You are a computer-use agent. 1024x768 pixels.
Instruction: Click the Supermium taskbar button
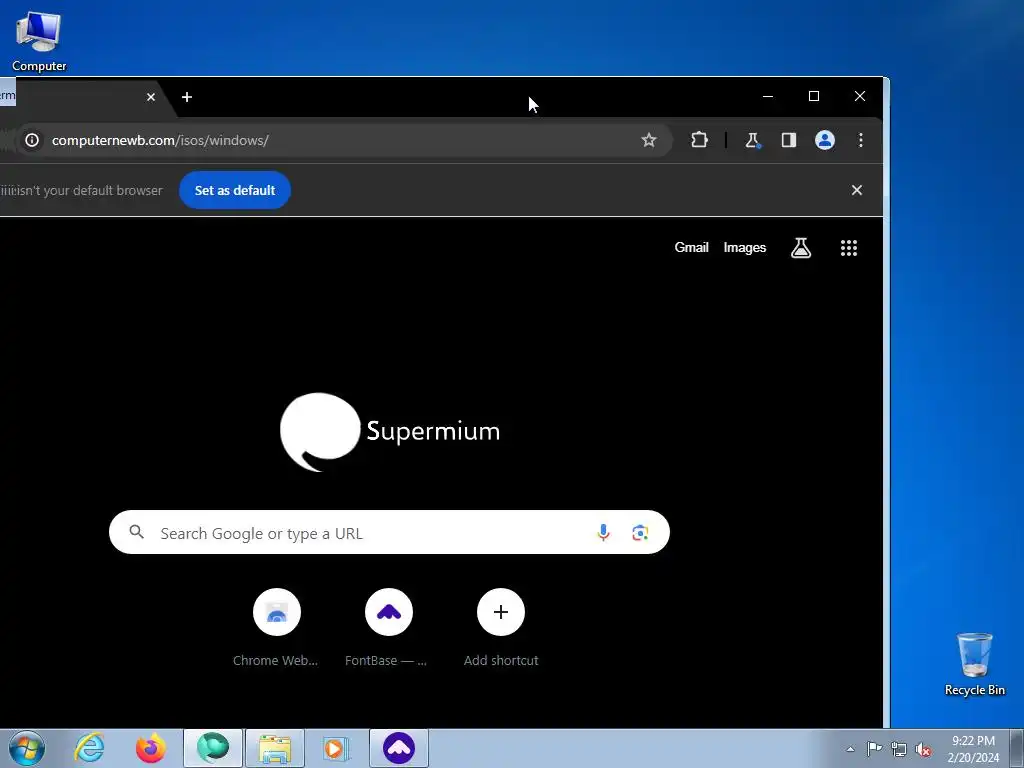213,748
